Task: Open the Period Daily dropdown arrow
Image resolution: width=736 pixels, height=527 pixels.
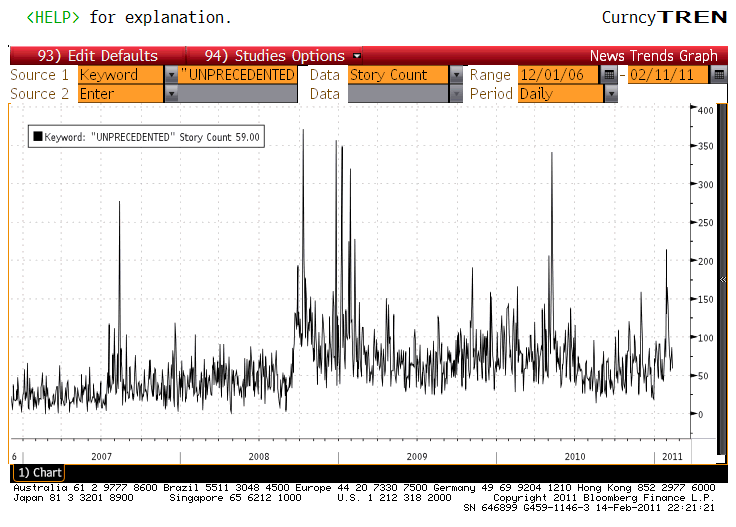Action: 611,94
